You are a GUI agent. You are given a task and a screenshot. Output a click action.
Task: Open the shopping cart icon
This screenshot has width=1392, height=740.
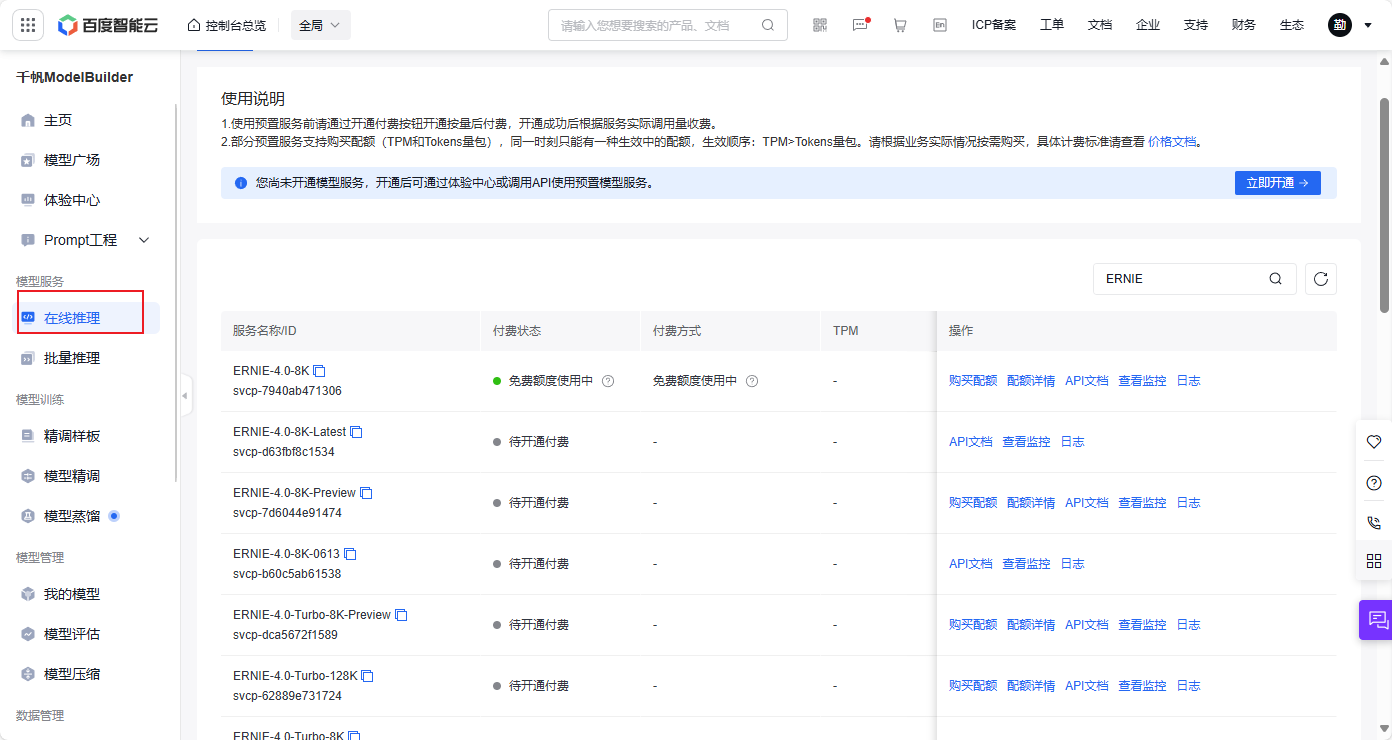tap(900, 25)
